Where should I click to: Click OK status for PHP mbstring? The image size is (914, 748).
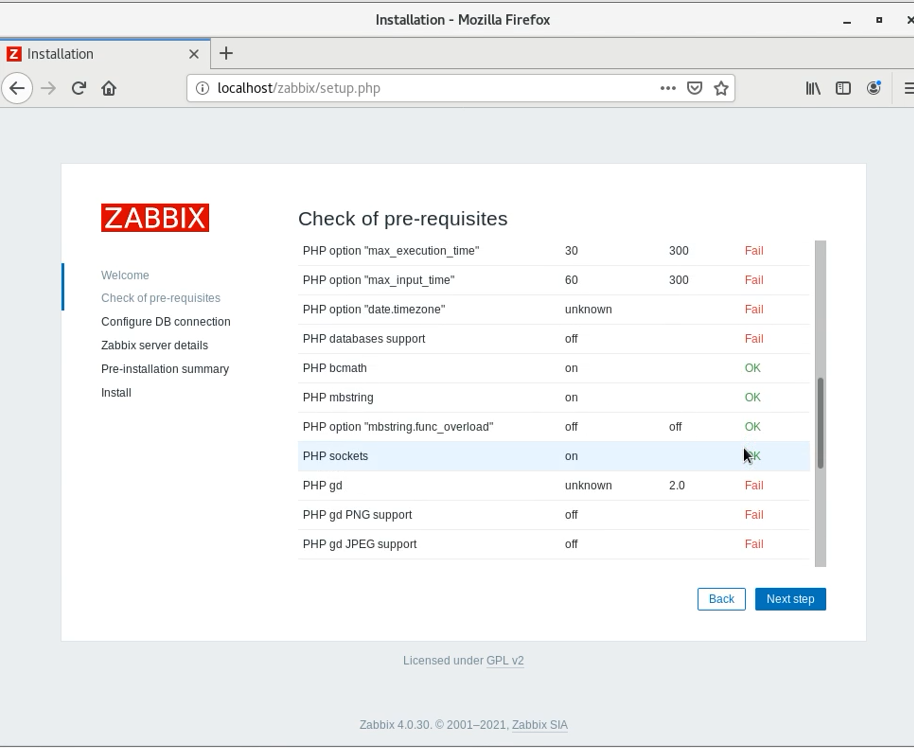(753, 398)
